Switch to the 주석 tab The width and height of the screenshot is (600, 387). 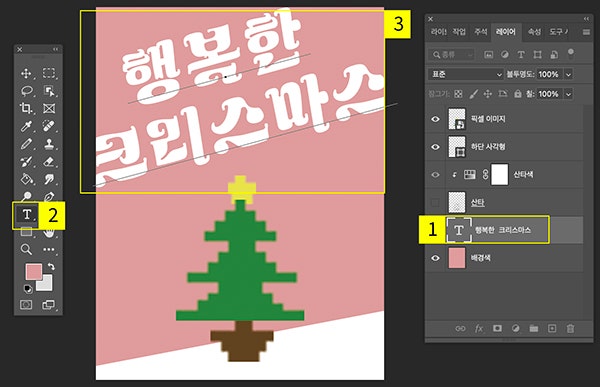tap(480, 32)
